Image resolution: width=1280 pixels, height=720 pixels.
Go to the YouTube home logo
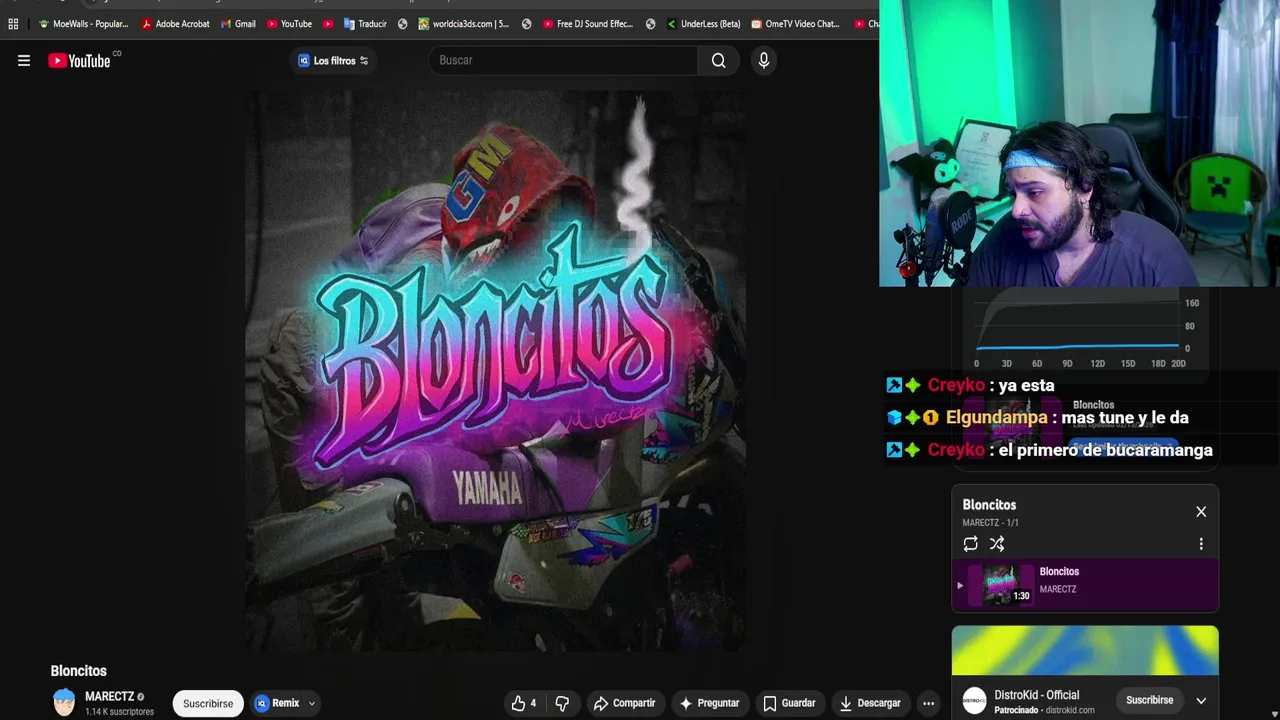click(80, 61)
